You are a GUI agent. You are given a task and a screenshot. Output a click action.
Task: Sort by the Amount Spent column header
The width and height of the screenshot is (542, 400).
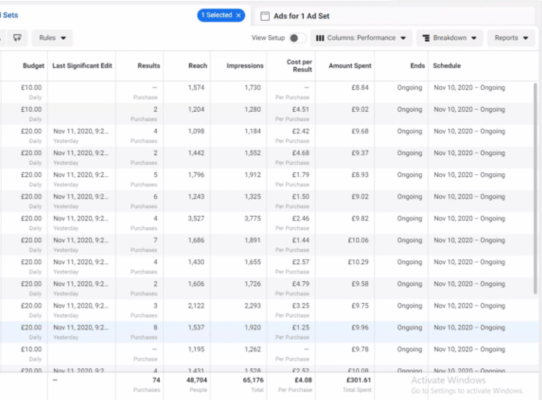350,66
